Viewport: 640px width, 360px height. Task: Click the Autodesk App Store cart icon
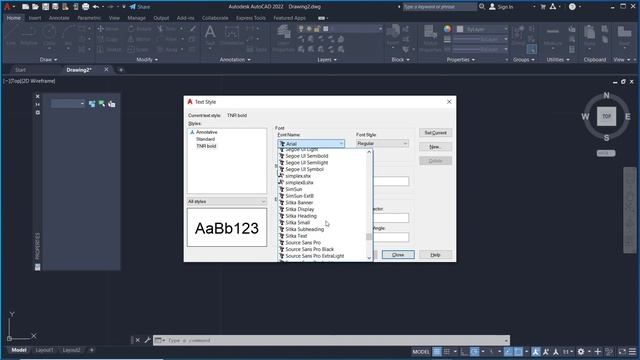[x=543, y=7]
